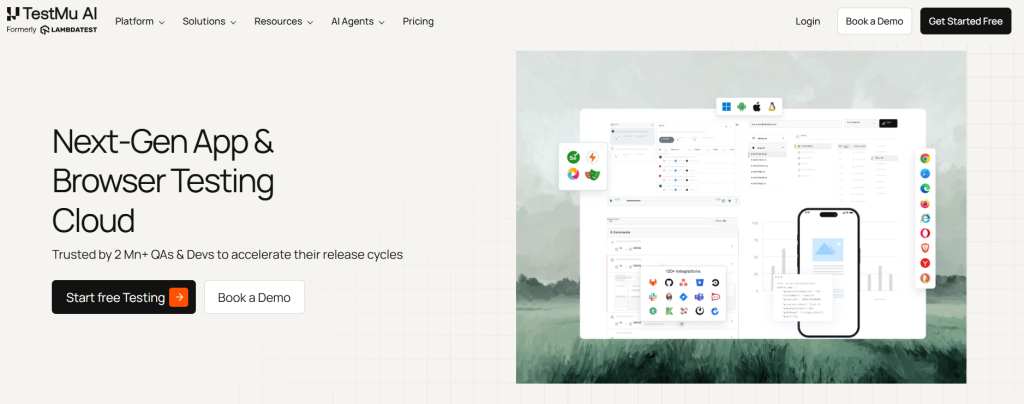Click the DuckDuckGo browser icon
The width and height of the screenshot is (1024, 404).
point(925,278)
